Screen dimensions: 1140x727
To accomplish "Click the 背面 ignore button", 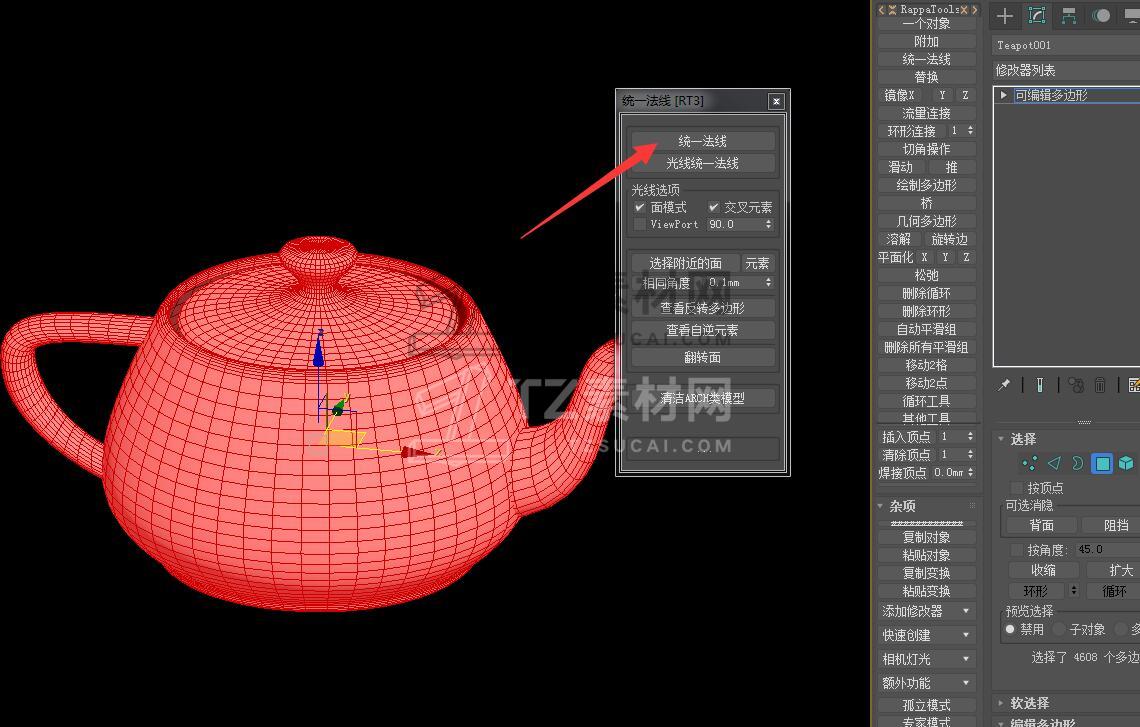I will 1041,525.
